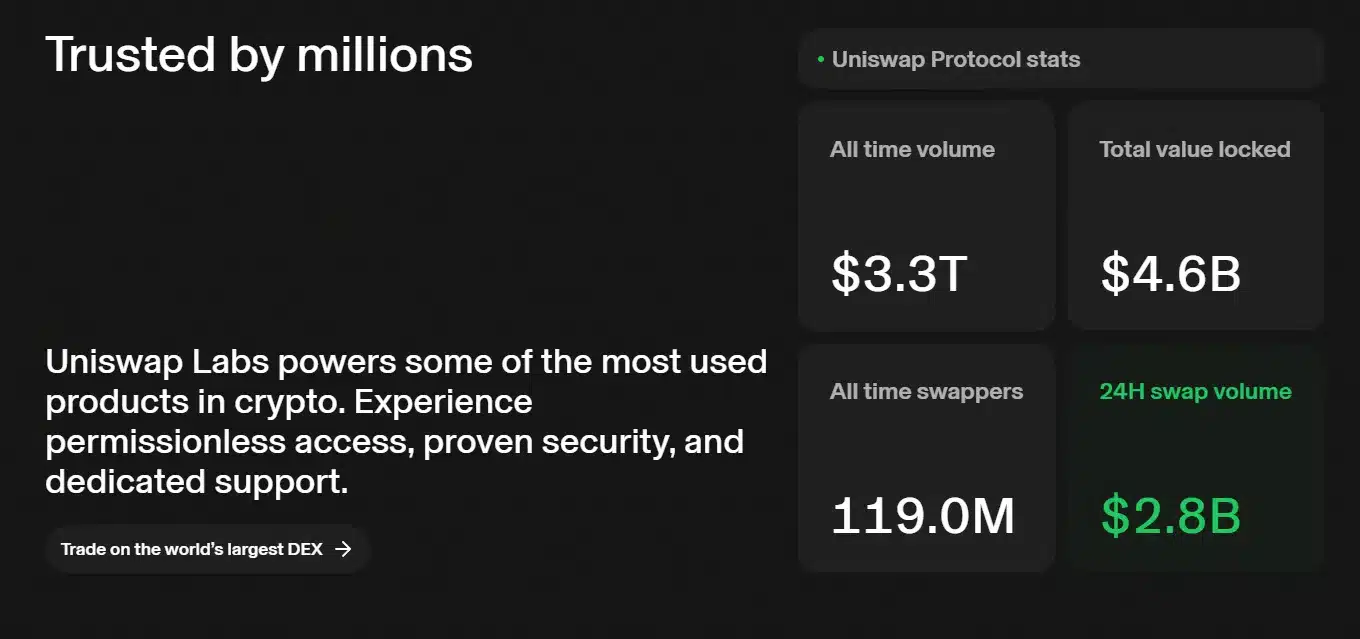Click the $3.3T volume figure

897,274
